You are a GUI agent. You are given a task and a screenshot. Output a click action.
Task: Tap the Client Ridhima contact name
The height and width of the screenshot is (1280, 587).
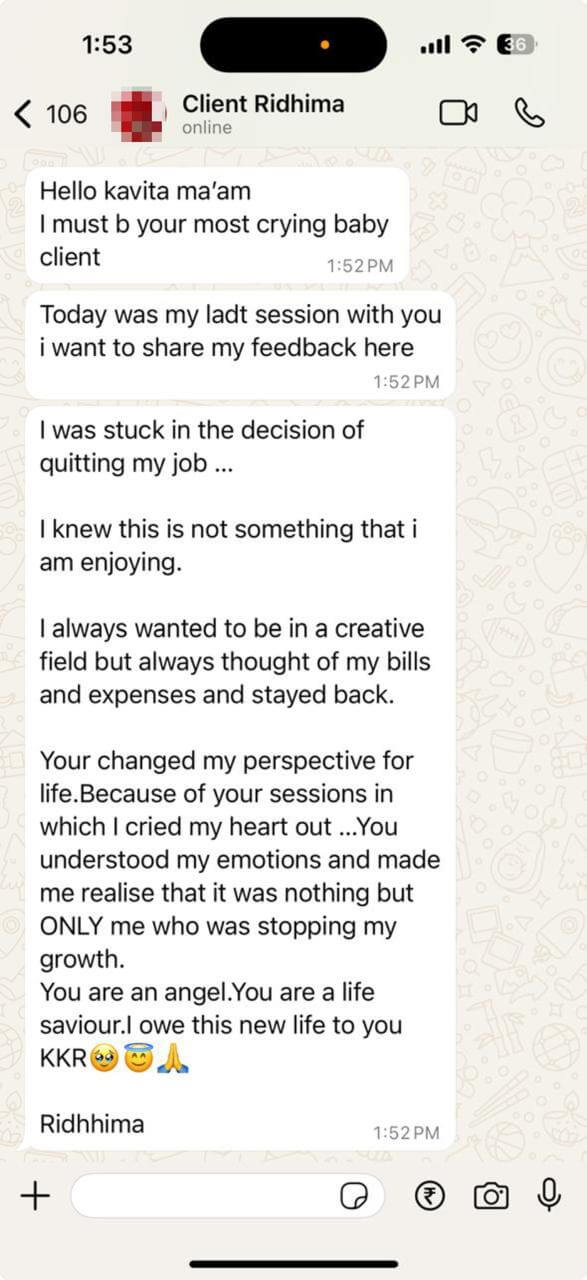(263, 103)
